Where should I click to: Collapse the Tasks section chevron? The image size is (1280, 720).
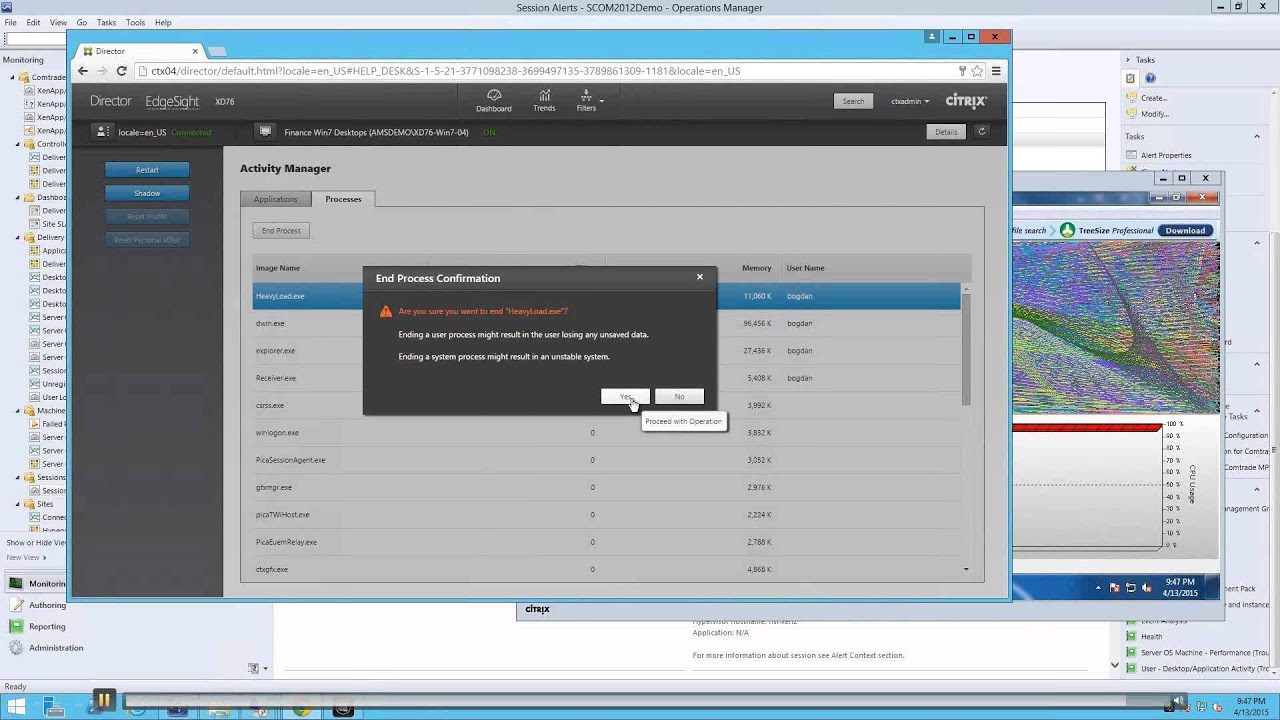click(1257, 136)
